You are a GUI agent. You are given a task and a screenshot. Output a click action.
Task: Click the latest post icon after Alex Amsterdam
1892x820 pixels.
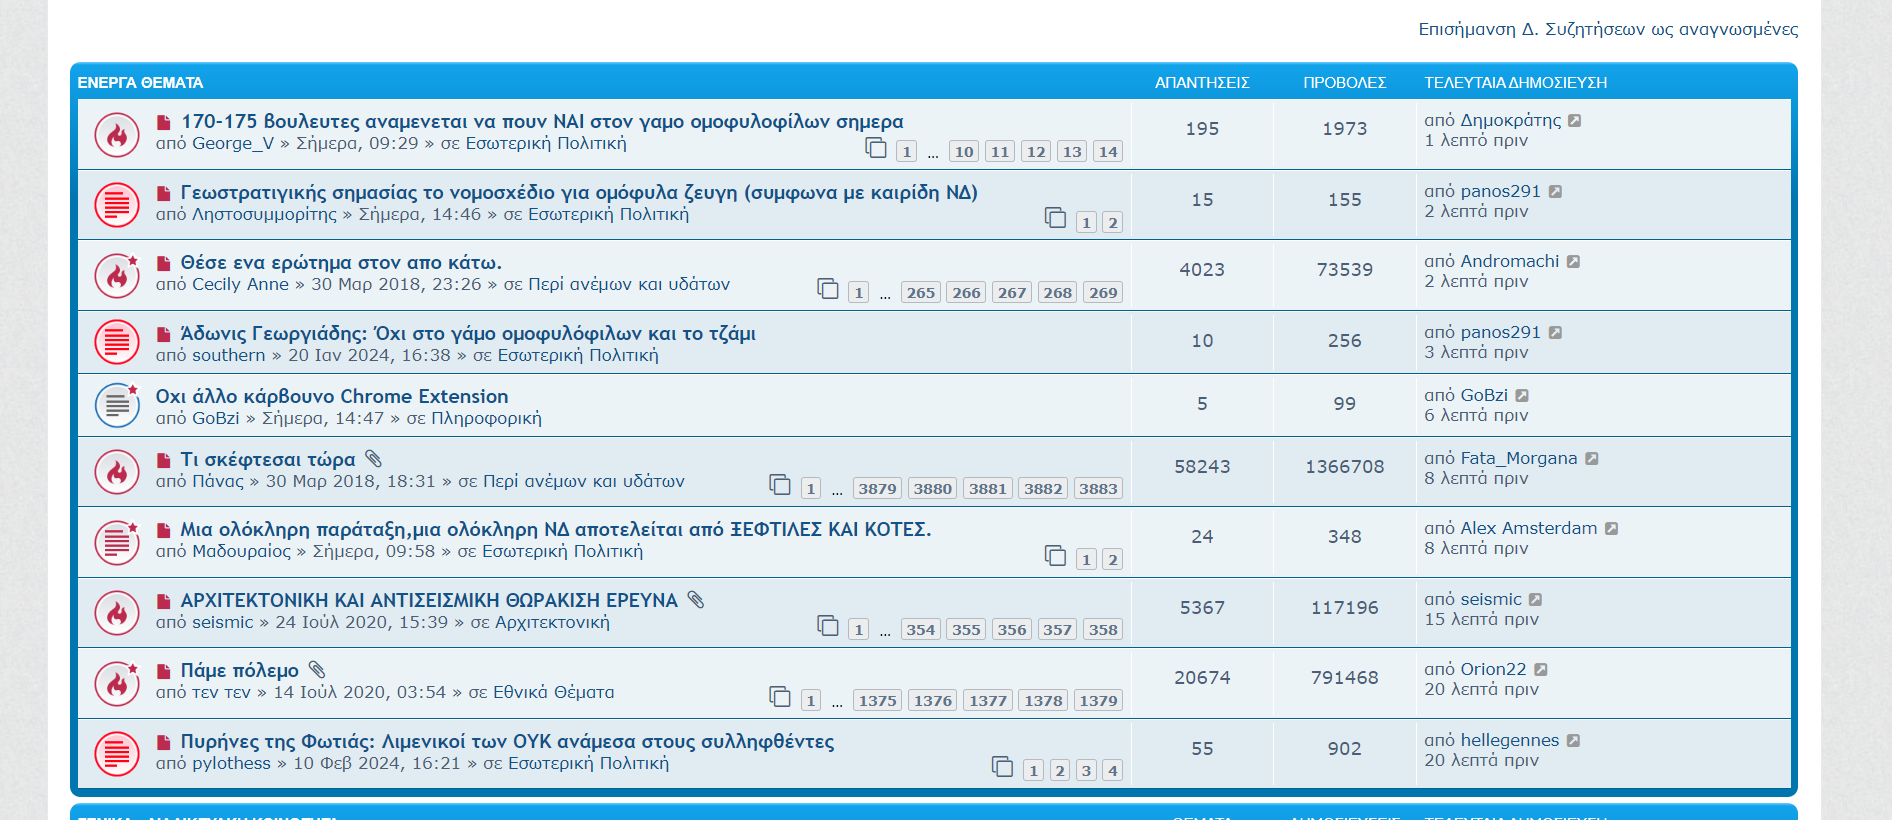coord(1612,529)
